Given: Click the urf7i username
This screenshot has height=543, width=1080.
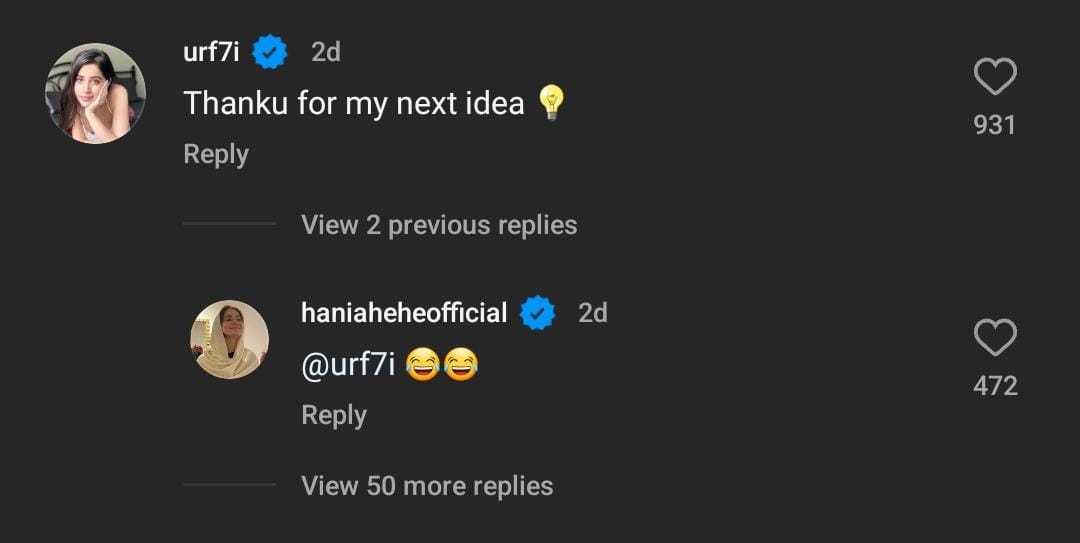Looking at the screenshot, I should (211, 52).
